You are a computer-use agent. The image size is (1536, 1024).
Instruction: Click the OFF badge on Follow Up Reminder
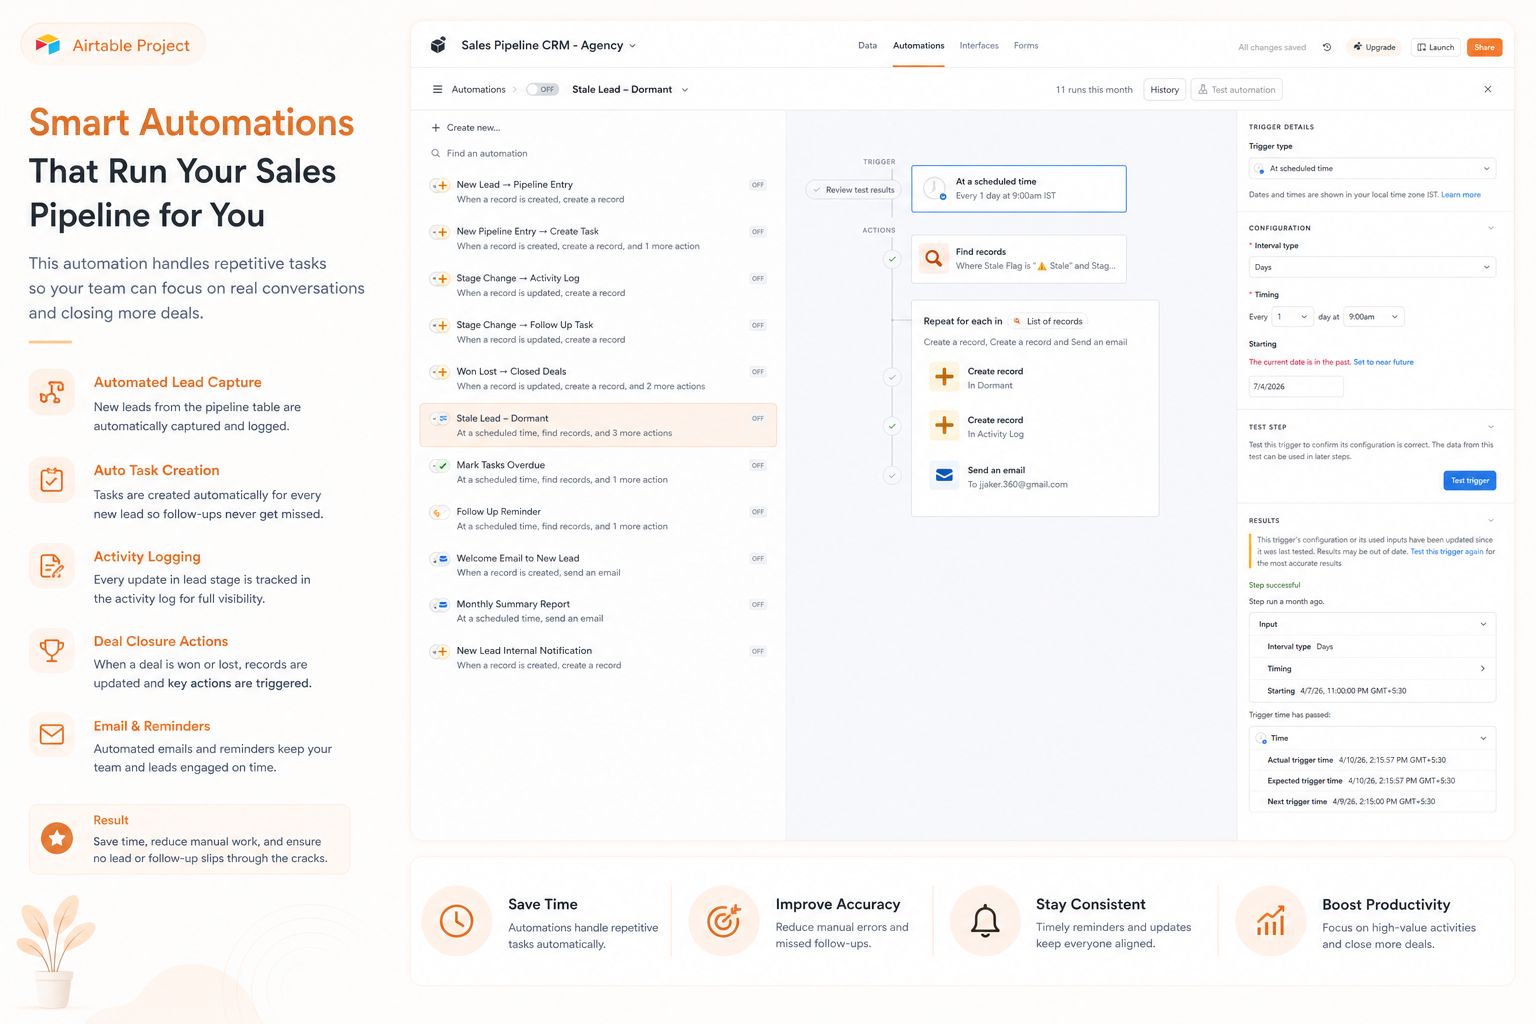click(758, 512)
